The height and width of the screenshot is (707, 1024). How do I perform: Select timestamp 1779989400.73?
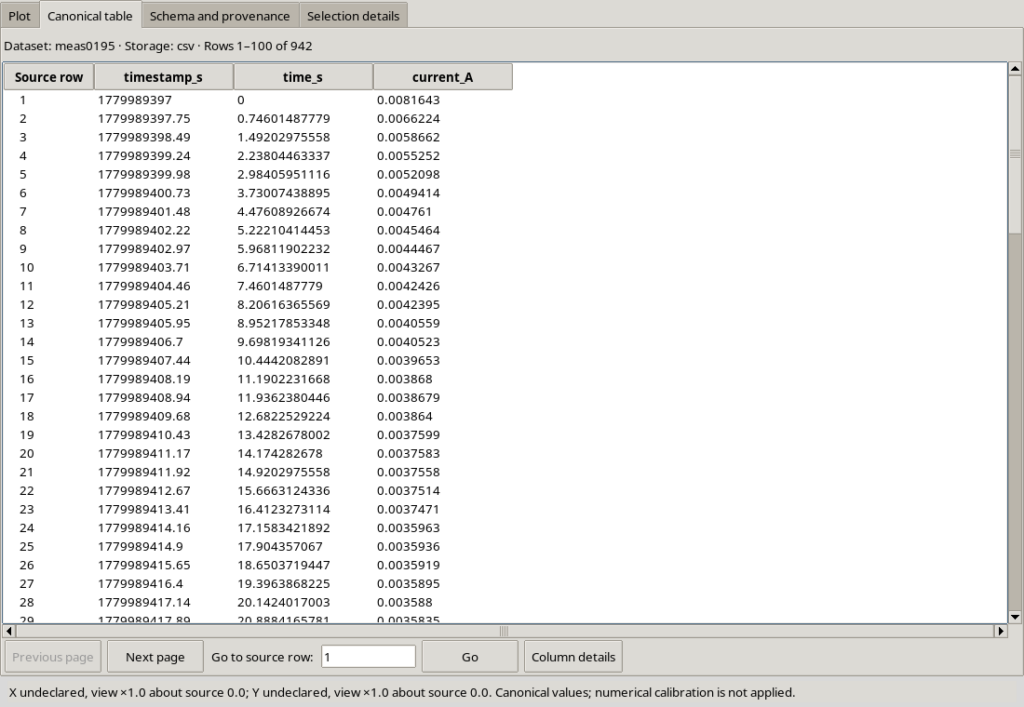pos(144,193)
